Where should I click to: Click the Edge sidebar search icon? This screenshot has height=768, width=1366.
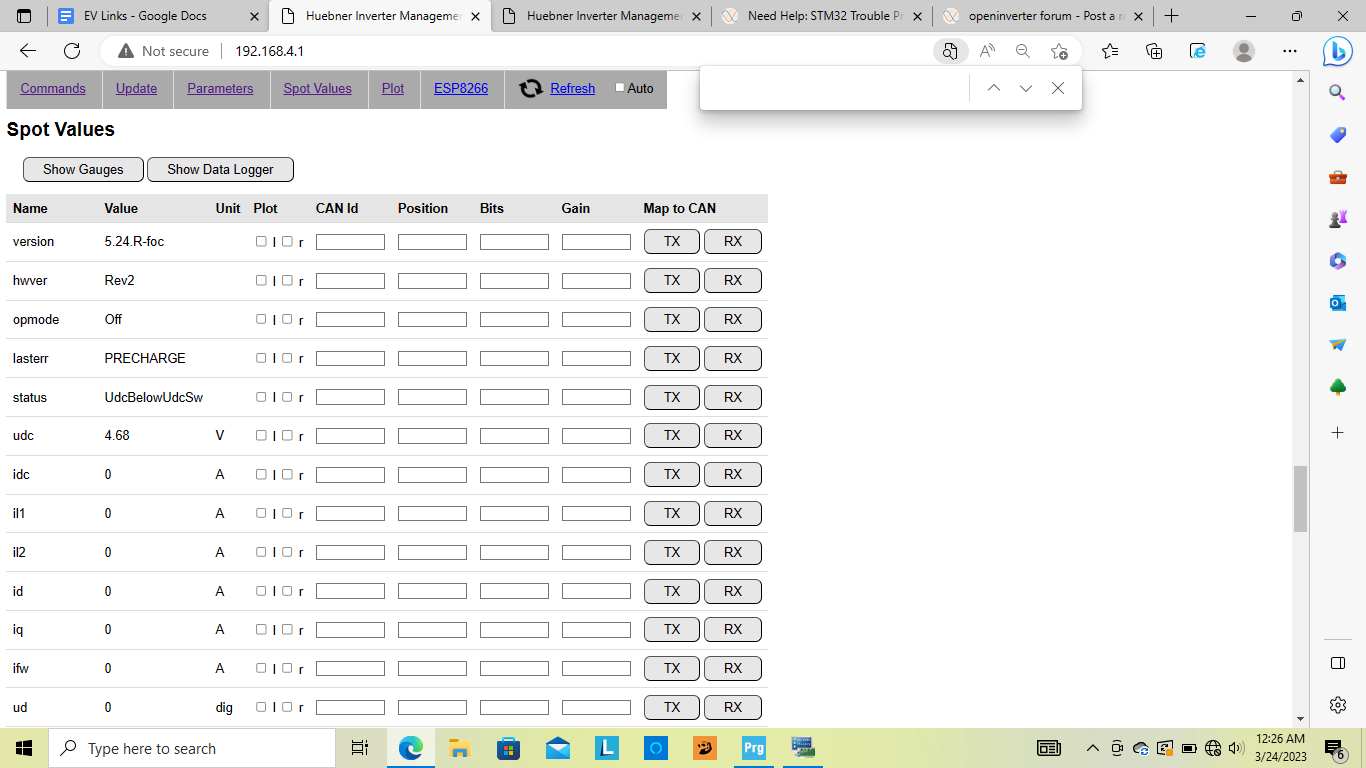tap(1337, 93)
